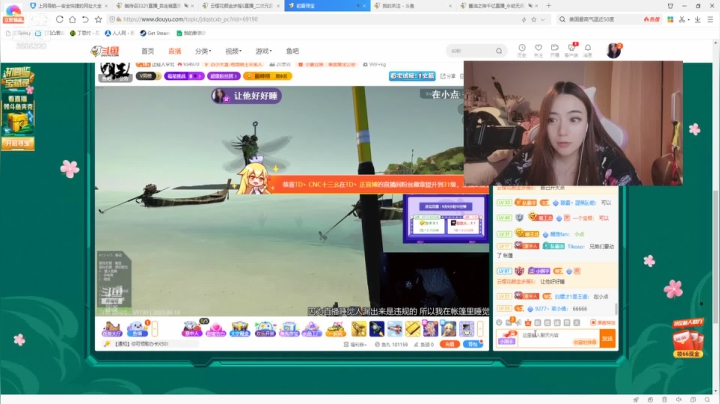Viewport: 720px width, 404px height.
Task: Open the blue 背包 backpack button
Action: point(472,344)
